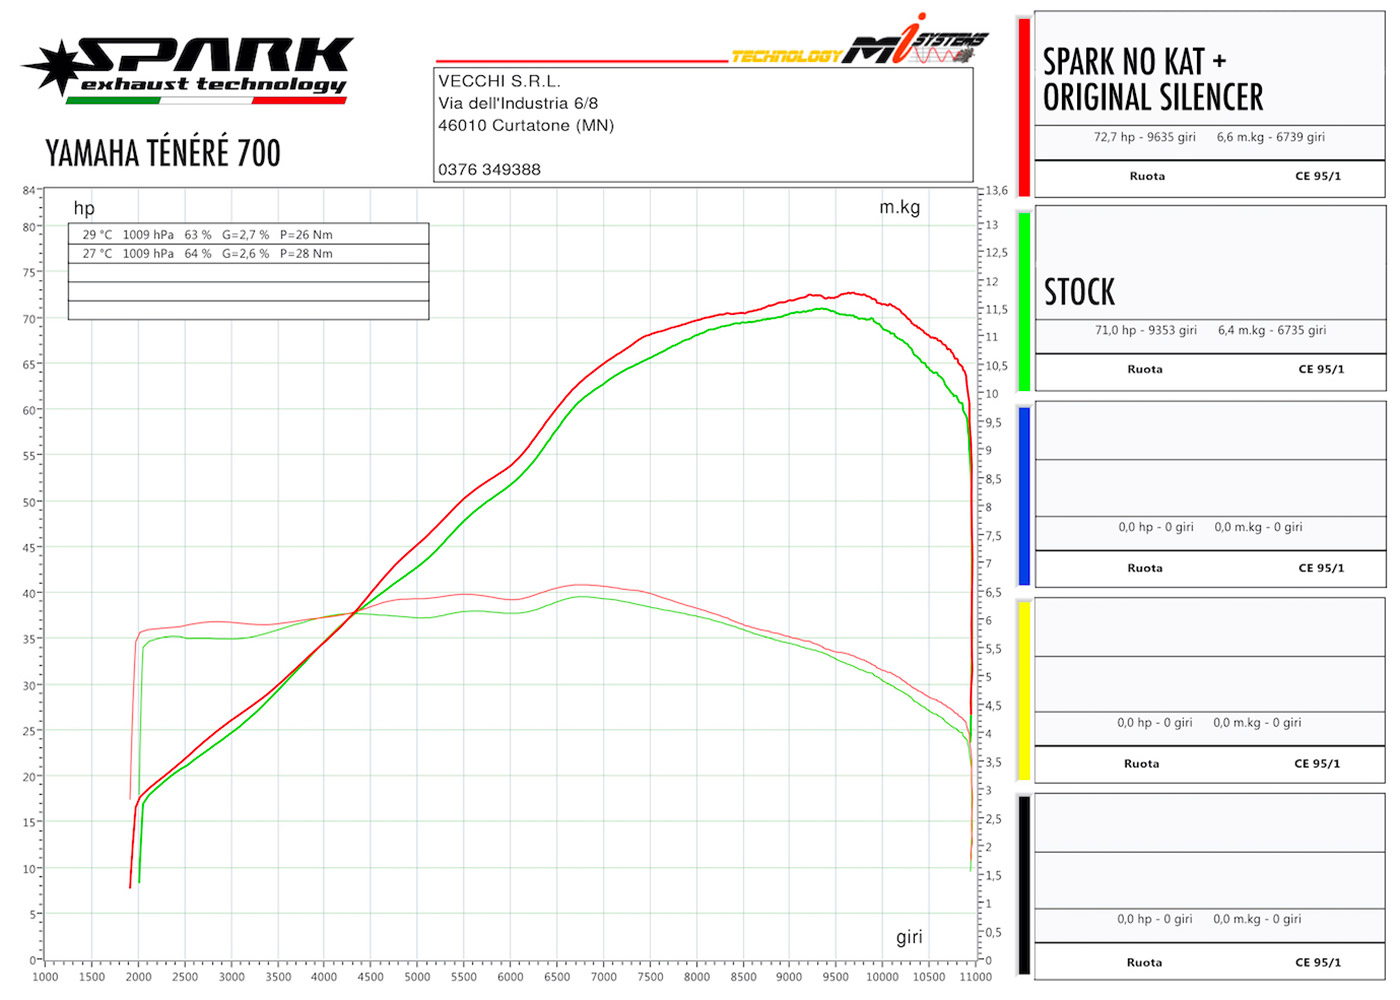The width and height of the screenshot is (1400, 1000).
Task: Click the '6,4 m.kg - 6735 giri' value
Action: click(x=1271, y=330)
